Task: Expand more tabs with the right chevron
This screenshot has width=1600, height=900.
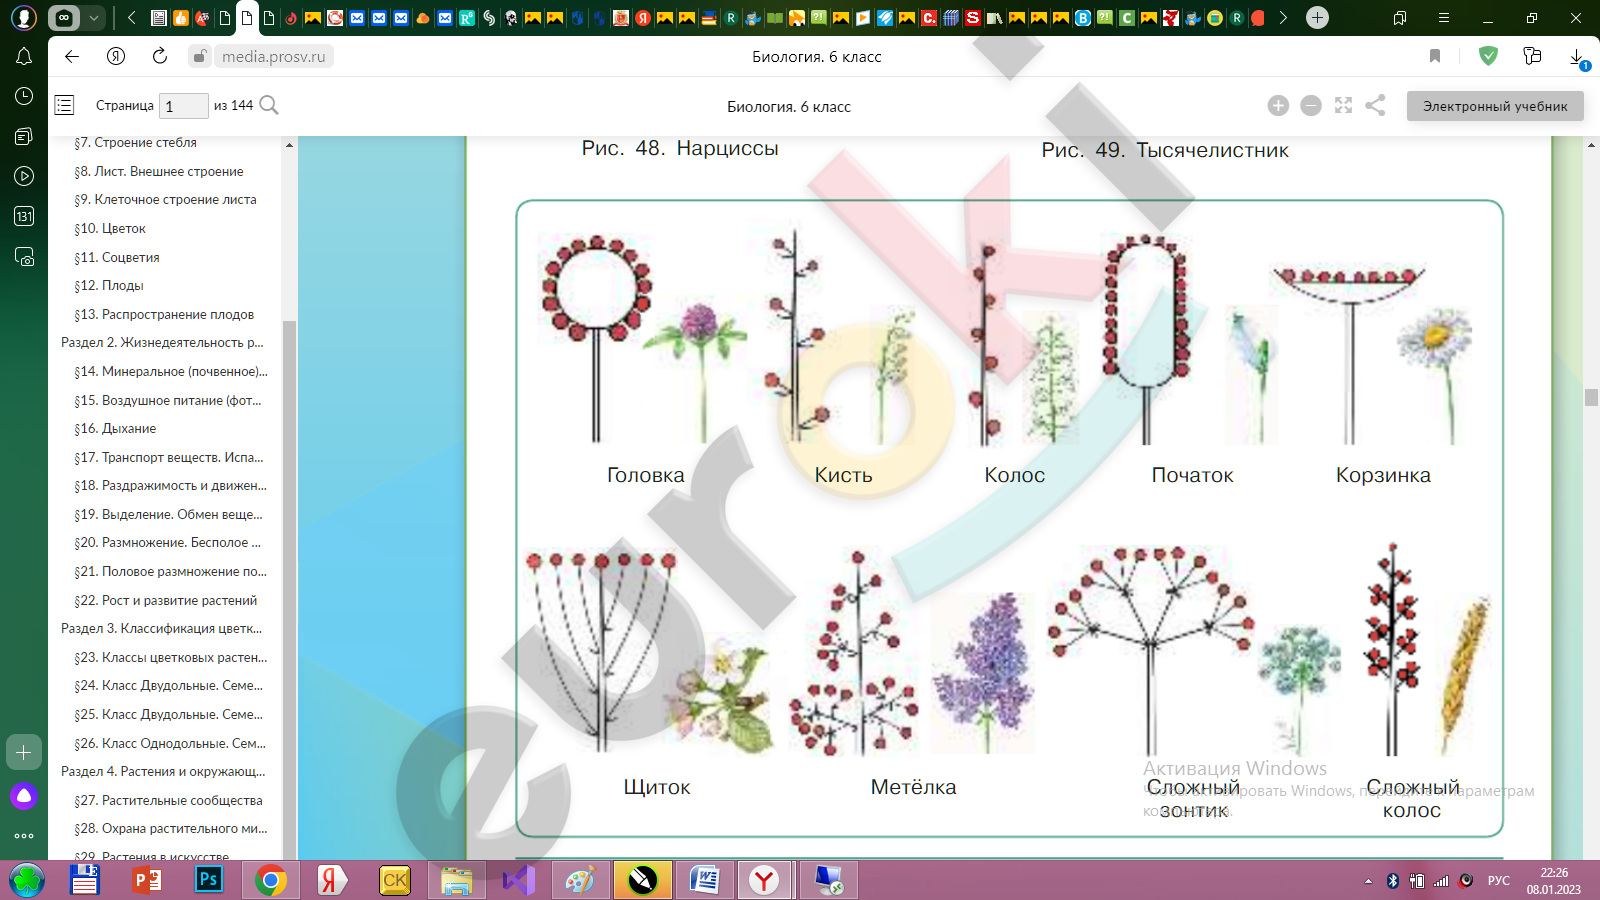Action: point(1283,18)
